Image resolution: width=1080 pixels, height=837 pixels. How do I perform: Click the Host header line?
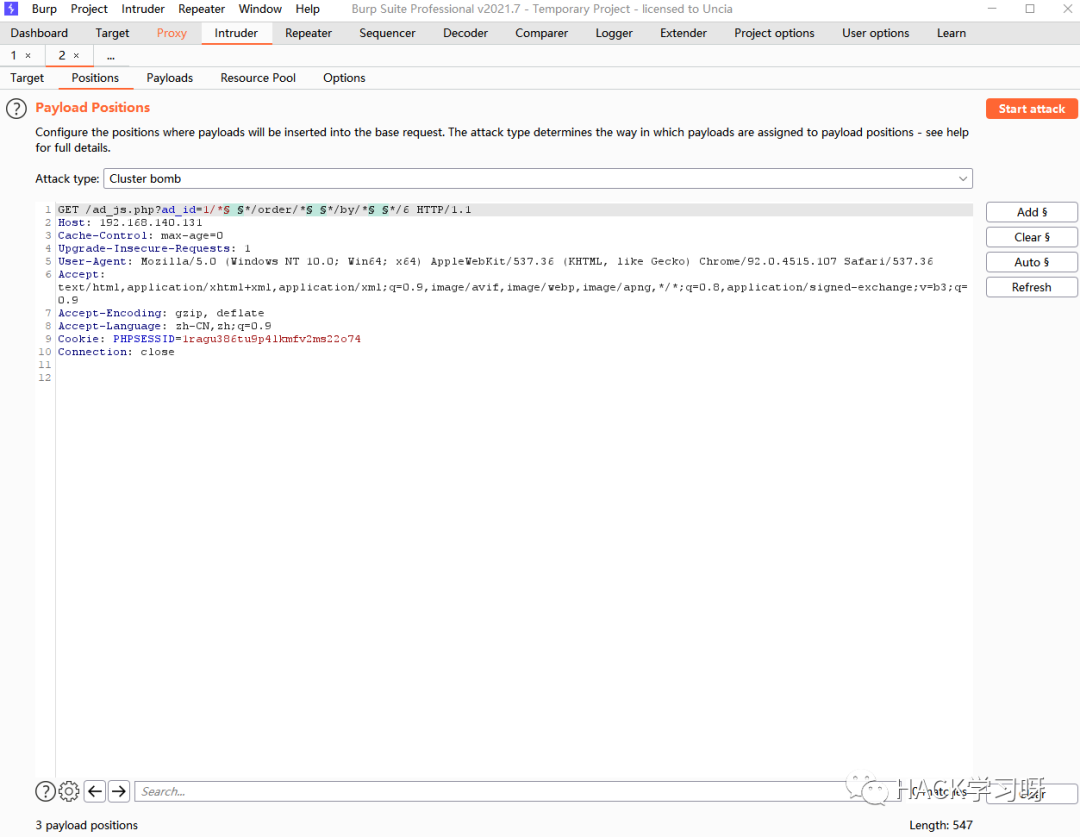coord(130,223)
